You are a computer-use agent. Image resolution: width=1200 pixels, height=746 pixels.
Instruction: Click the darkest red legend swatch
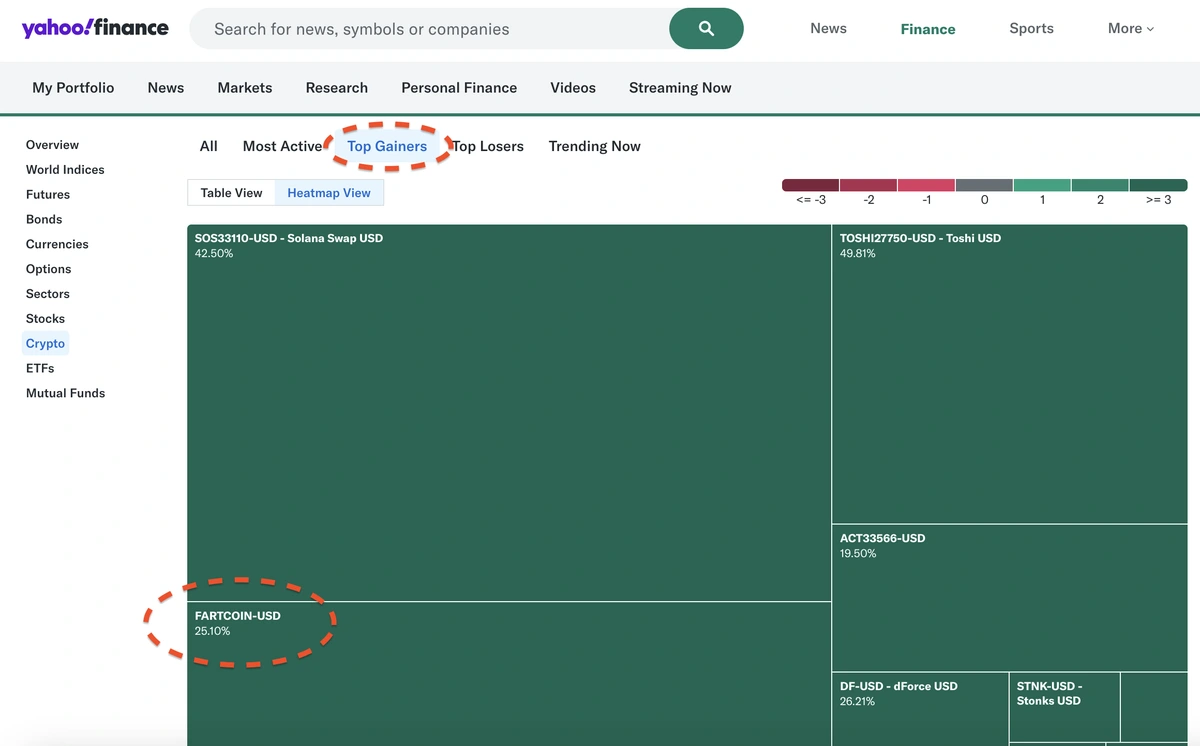[810, 185]
